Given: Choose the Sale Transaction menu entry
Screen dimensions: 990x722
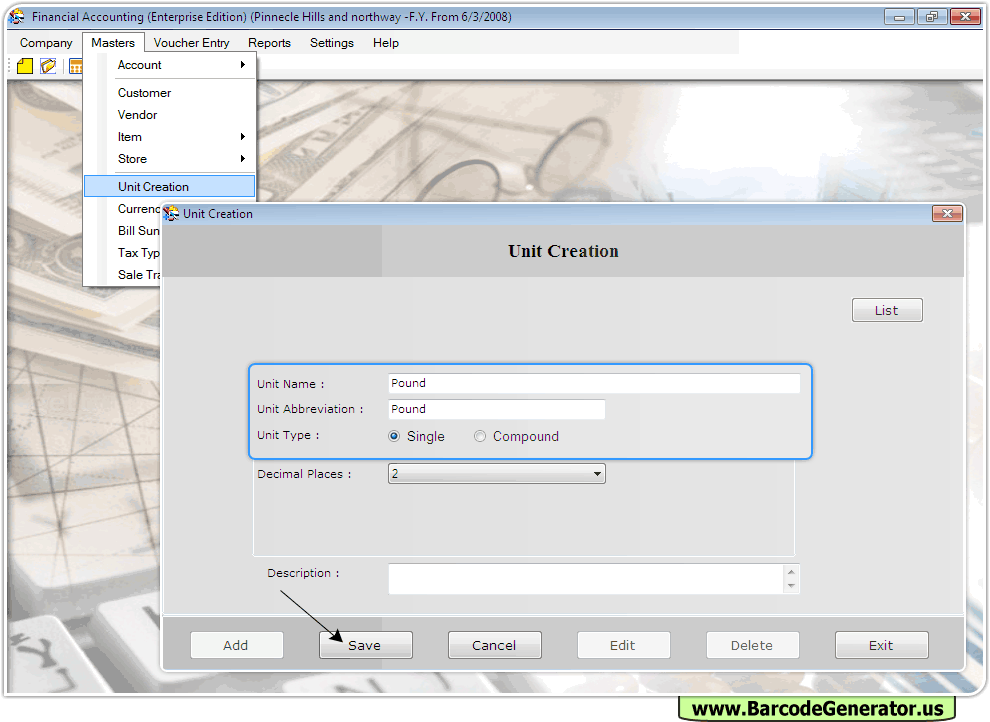Looking at the screenshot, I should 138,275.
